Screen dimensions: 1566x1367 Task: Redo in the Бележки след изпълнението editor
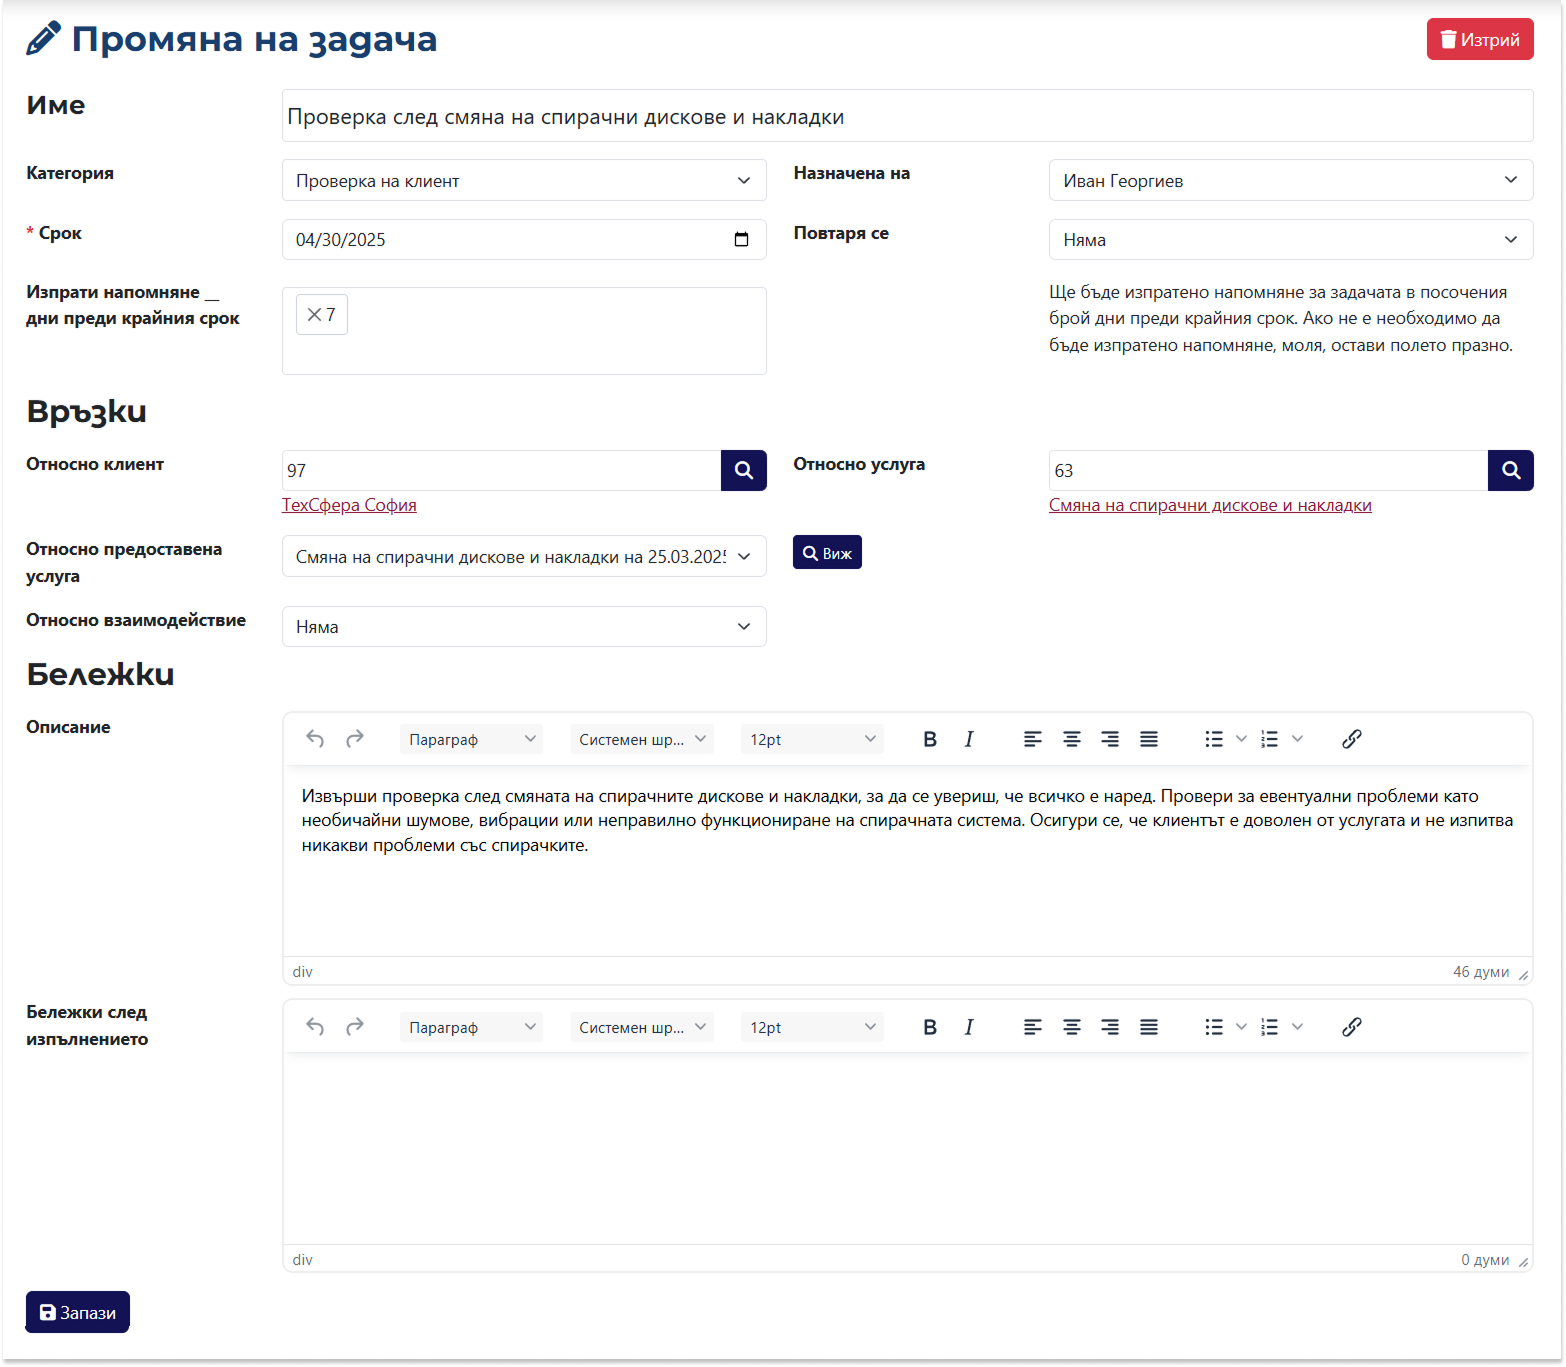(x=354, y=1027)
